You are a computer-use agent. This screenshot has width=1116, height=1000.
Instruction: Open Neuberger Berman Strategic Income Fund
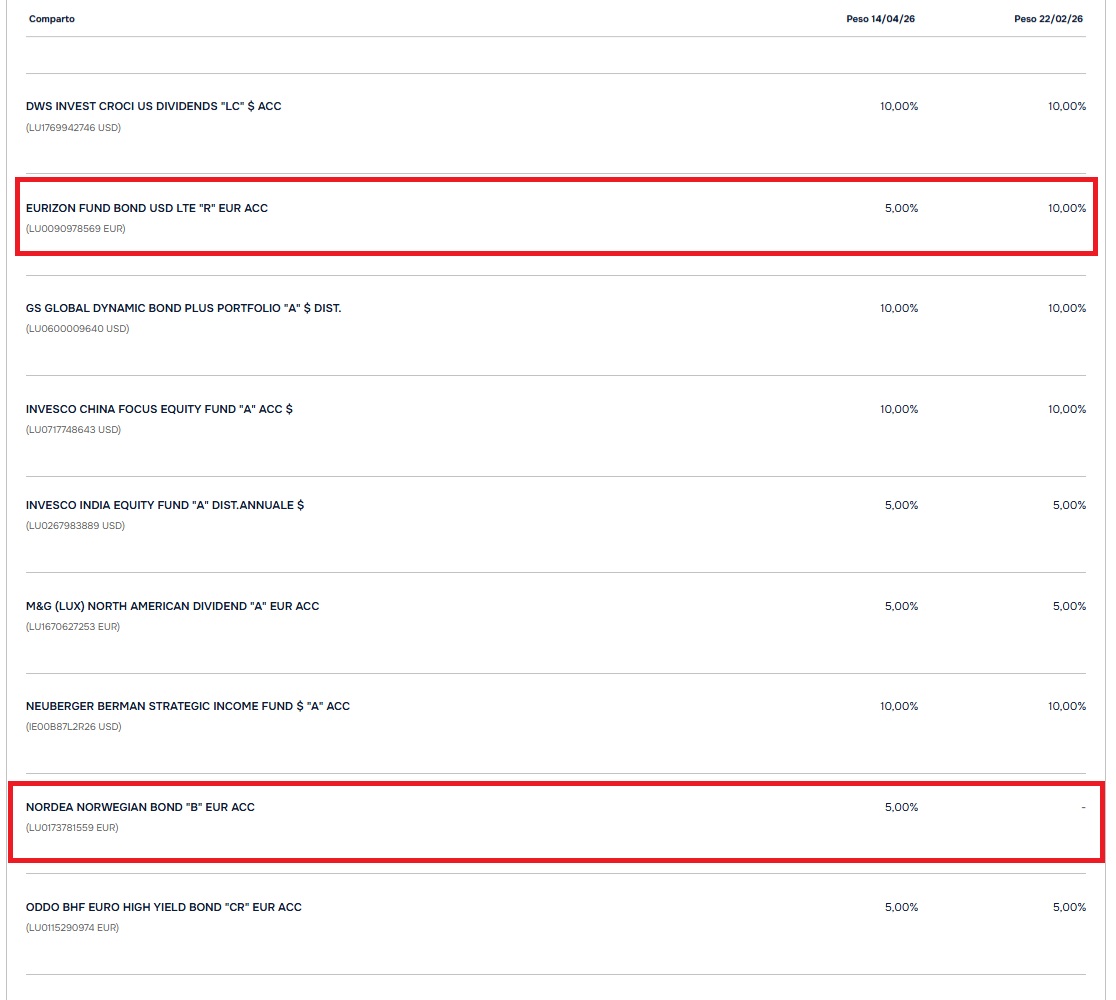point(188,706)
